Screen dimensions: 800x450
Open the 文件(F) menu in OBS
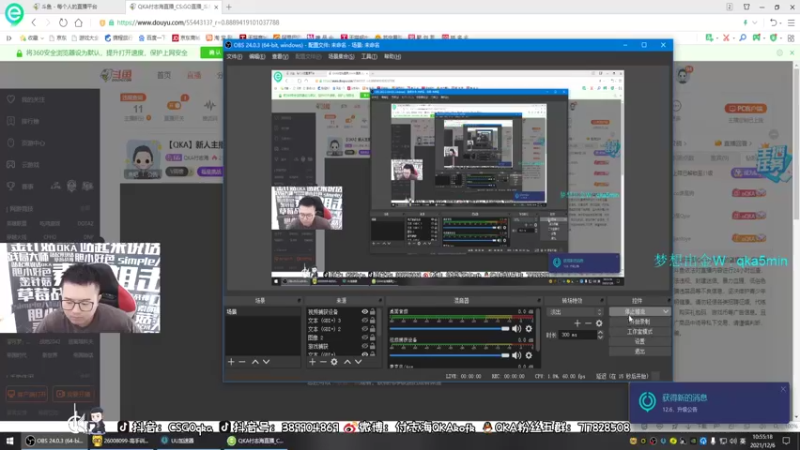coord(234,57)
